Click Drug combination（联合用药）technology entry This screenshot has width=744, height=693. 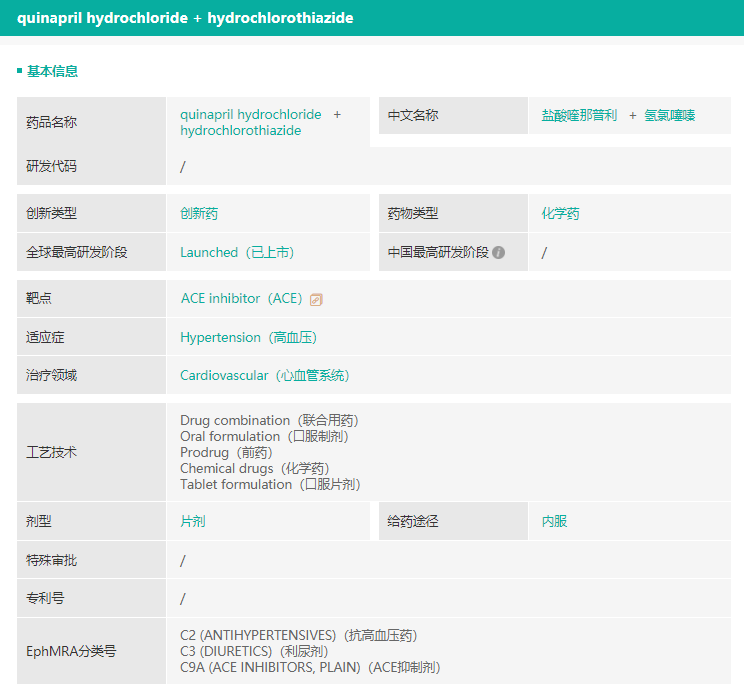(x=268, y=420)
